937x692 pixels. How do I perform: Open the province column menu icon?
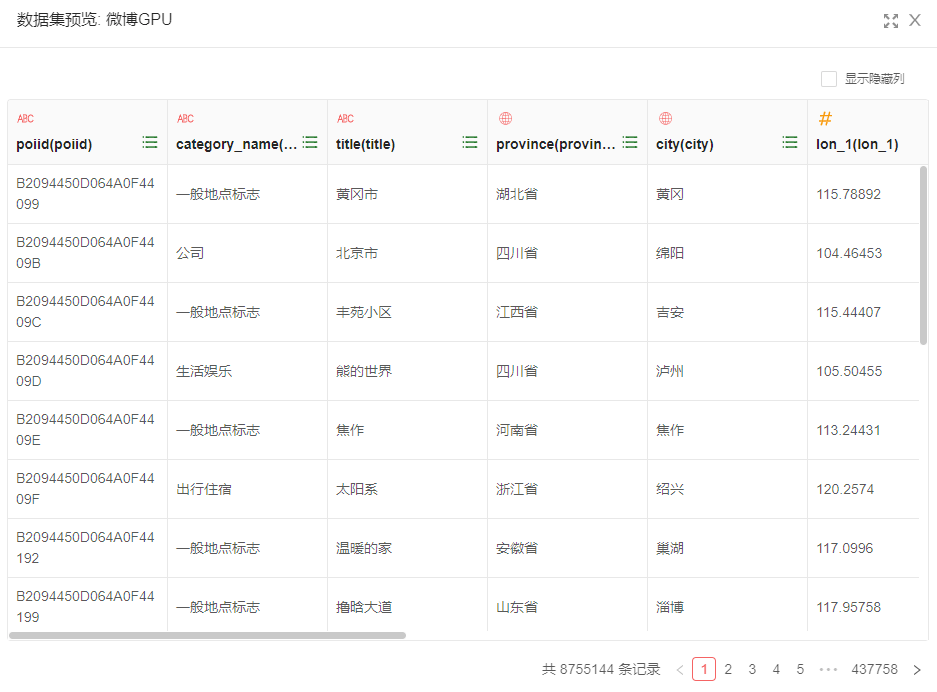[630, 143]
